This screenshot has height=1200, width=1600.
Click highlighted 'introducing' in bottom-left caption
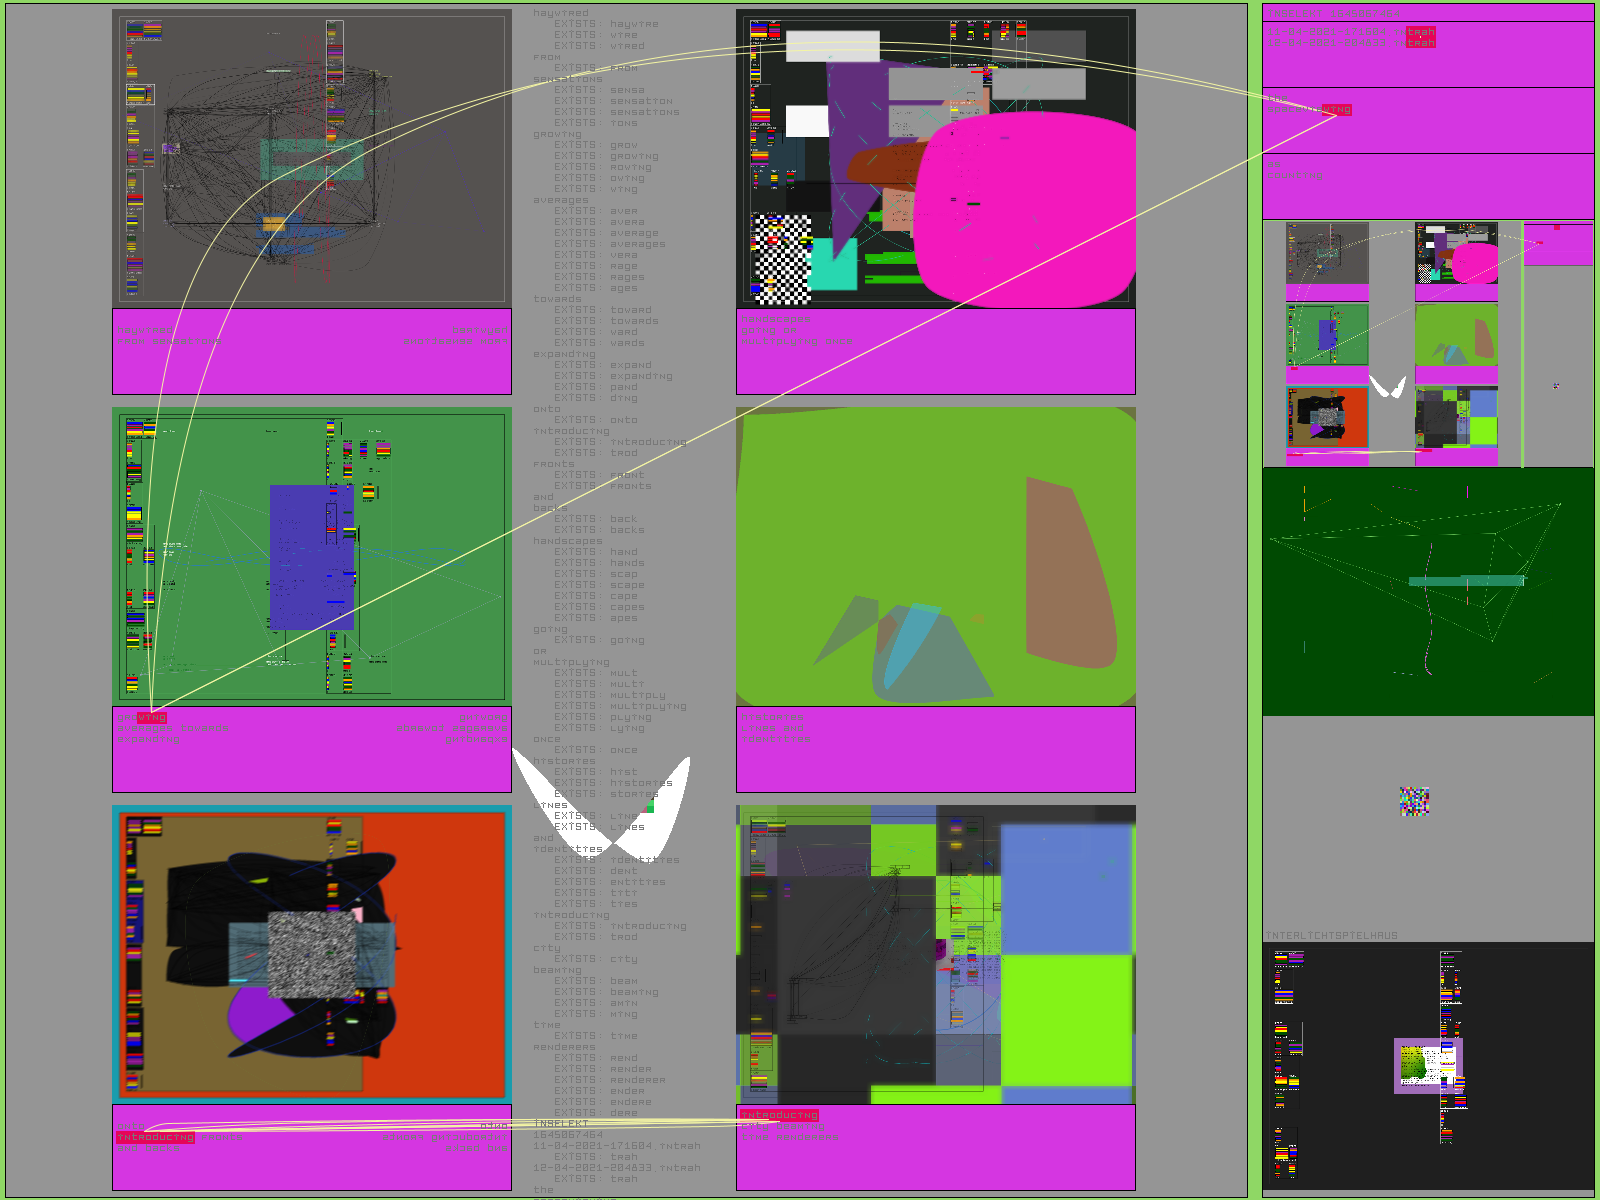pyautogui.click(x=155, y=1137)
